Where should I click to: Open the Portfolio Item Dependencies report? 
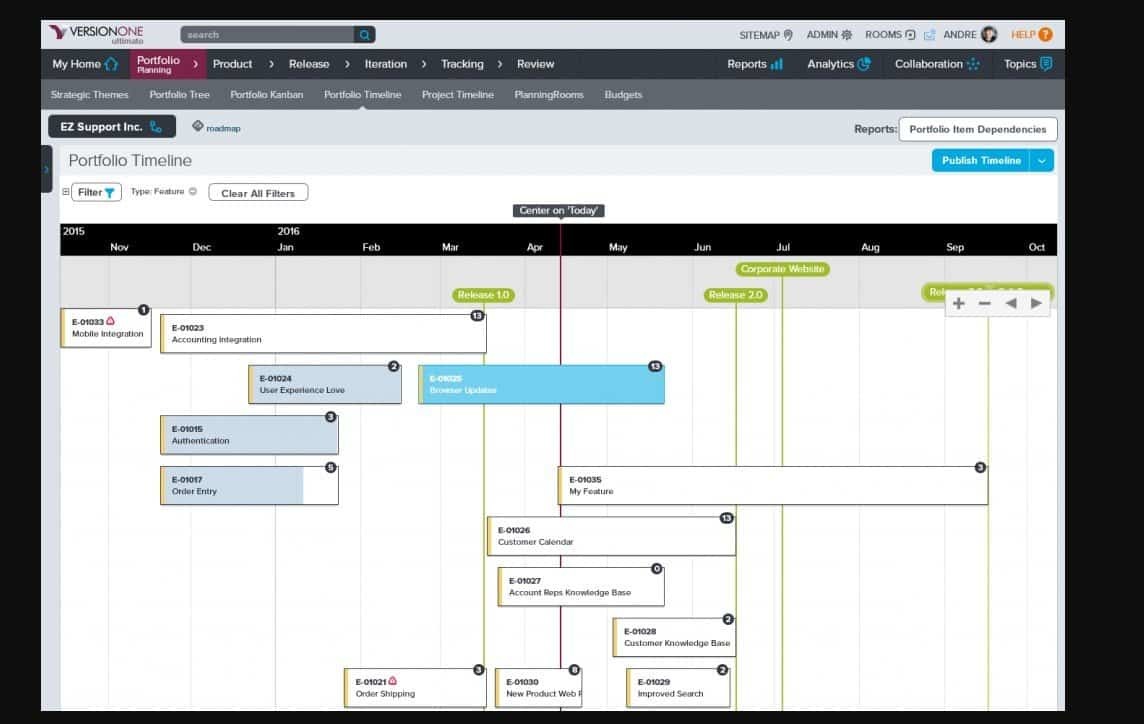(x=977, y=128)
